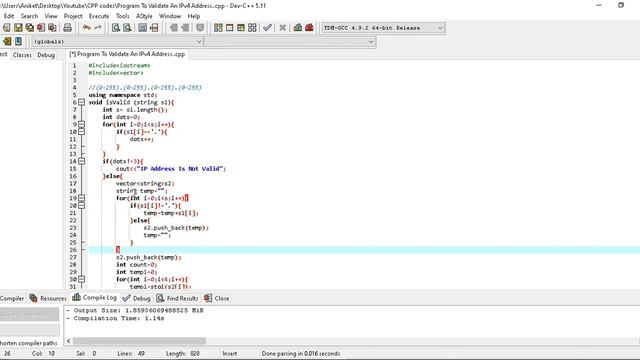The image size is (640, 360).
Task: Switch to the Classes sidebar tab
Action: click(x=22, y=55)
